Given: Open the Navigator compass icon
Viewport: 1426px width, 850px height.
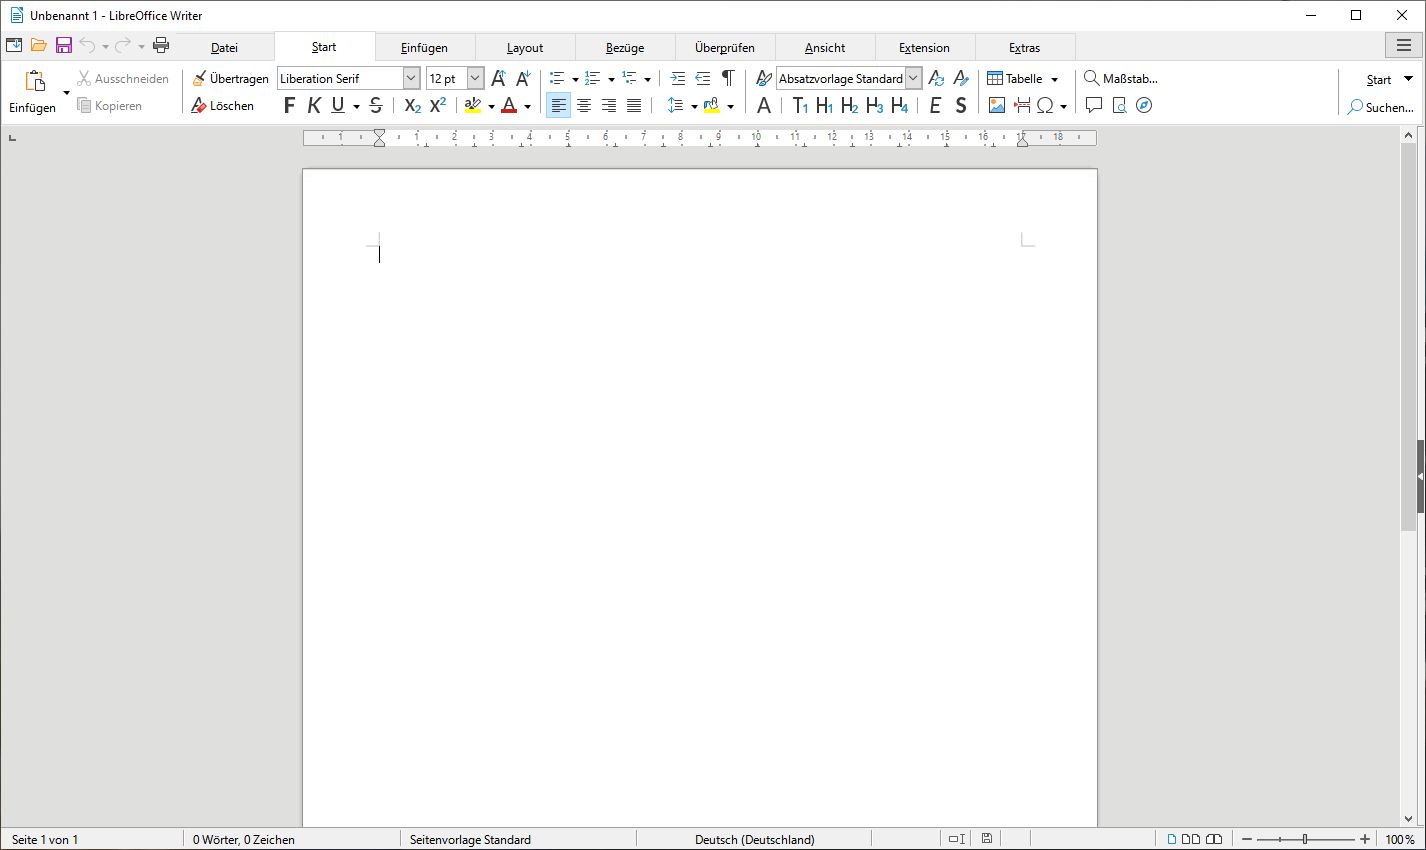Looking at the screenshot, I should click(1144, 105).
